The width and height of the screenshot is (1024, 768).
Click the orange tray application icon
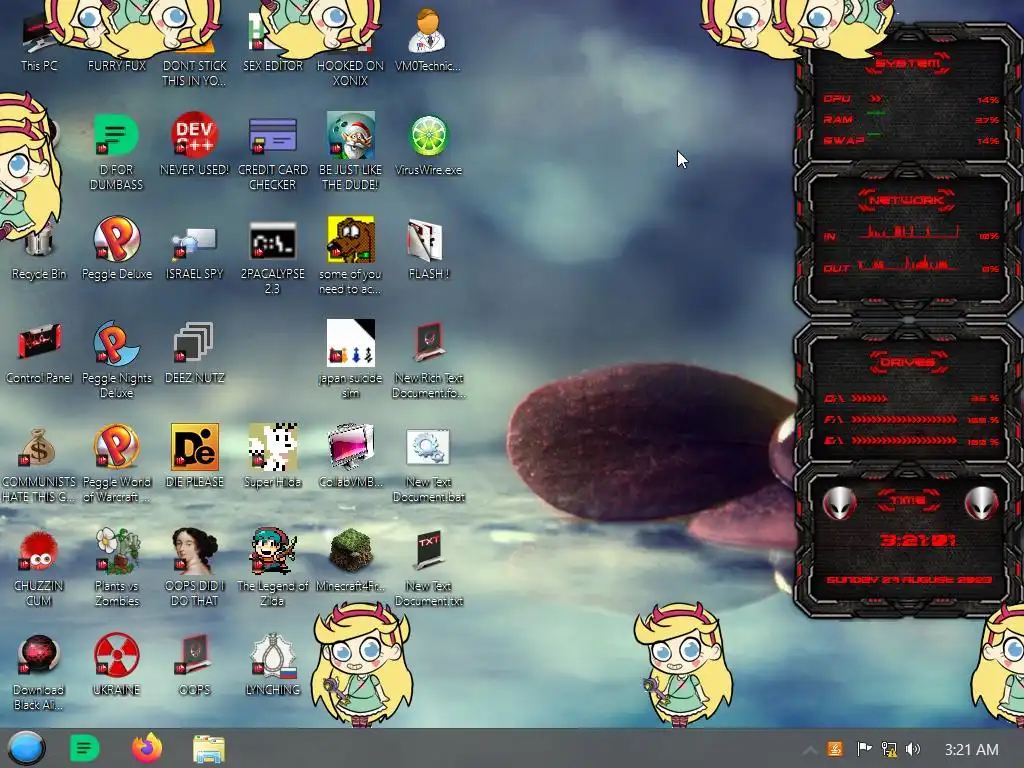(x=835, y=749)
